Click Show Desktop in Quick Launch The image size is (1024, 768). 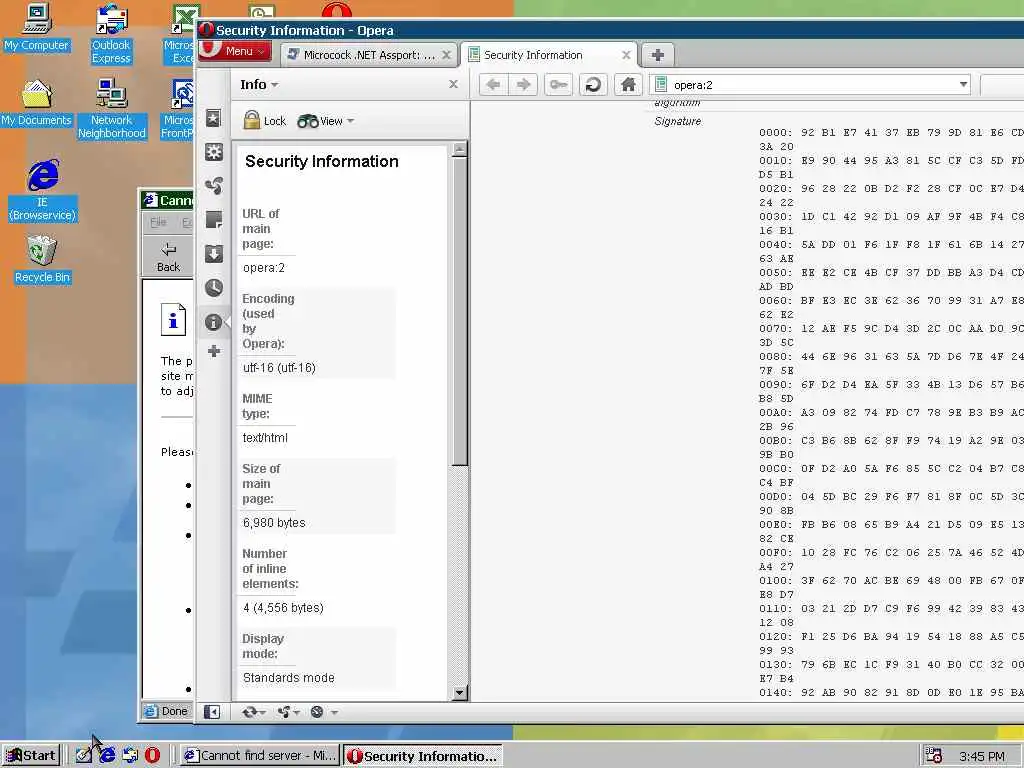pyautogui.click(x=83, y=756)
